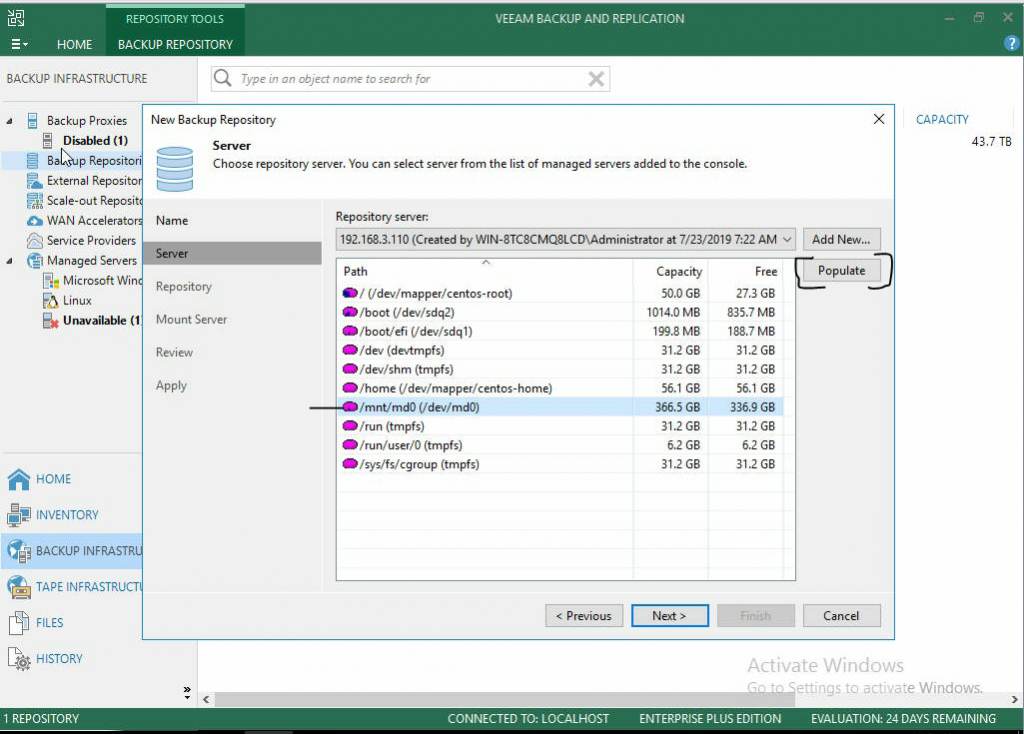
Task: Click the Add New... button
Action: coord(841,240)
